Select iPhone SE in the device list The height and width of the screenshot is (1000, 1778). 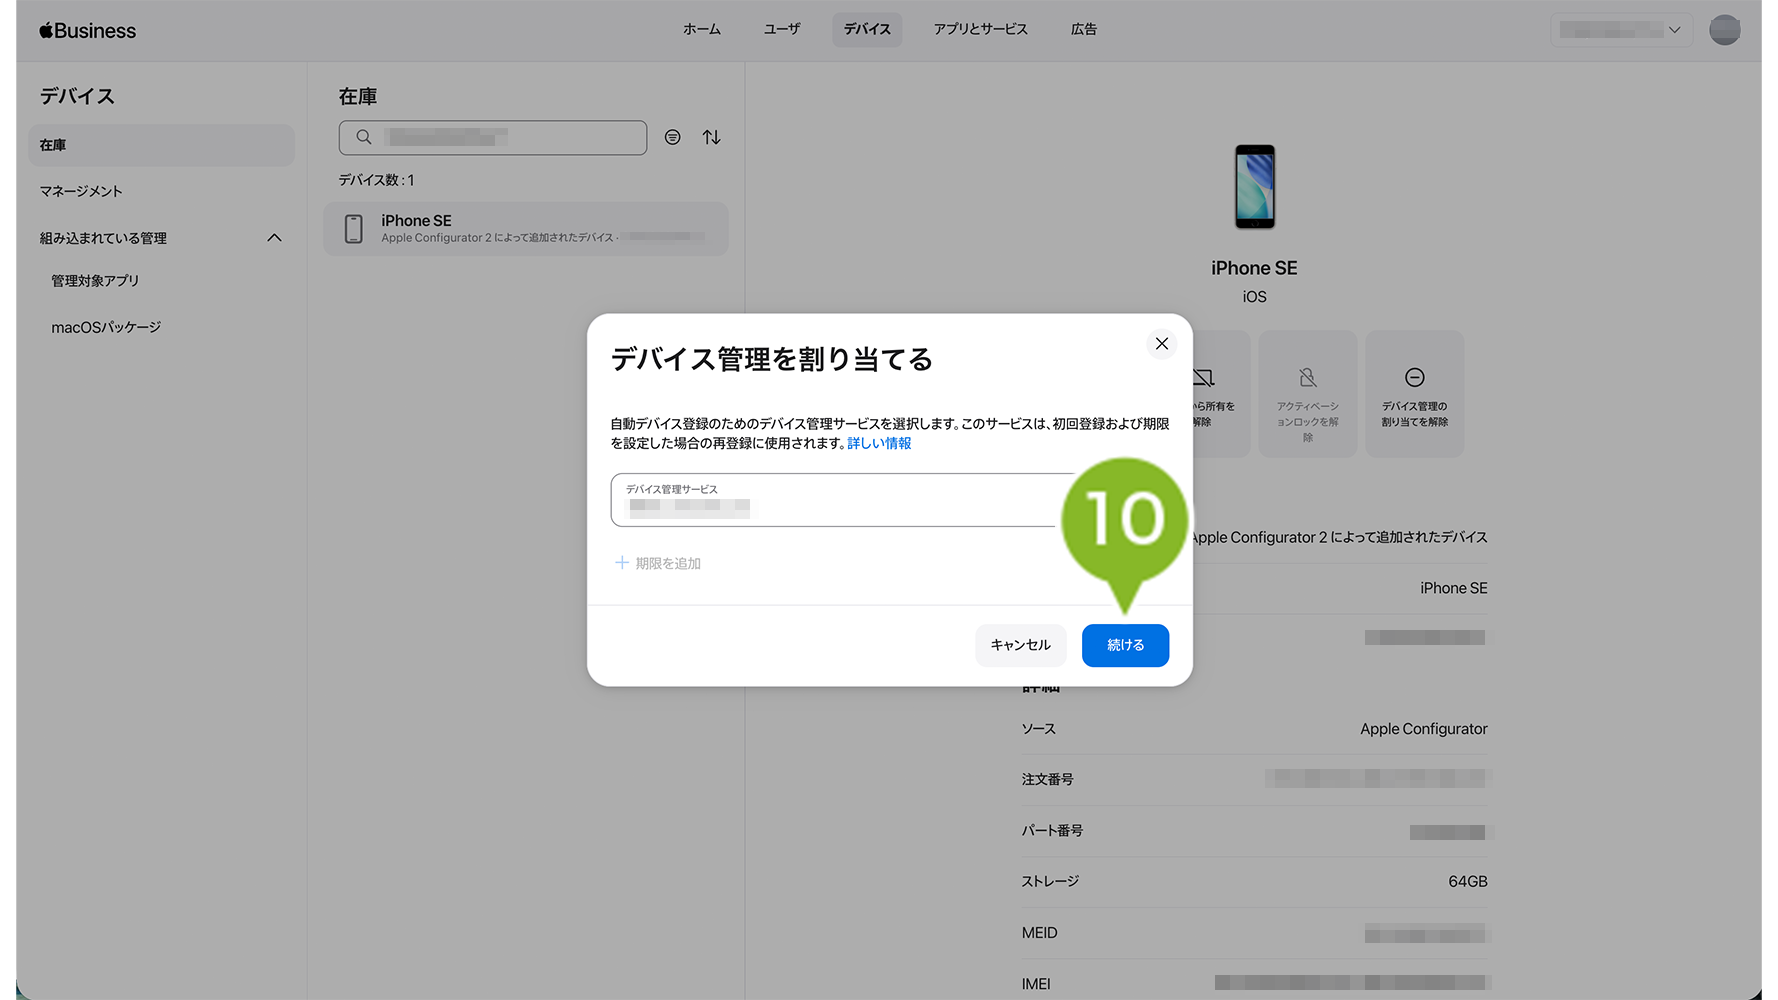[x=526, y=229]
